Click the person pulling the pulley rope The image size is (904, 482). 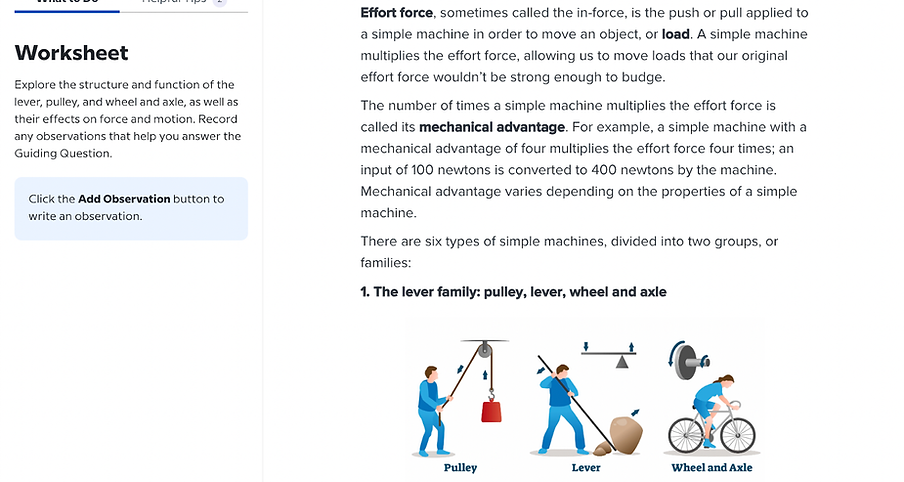coord(431,410)
